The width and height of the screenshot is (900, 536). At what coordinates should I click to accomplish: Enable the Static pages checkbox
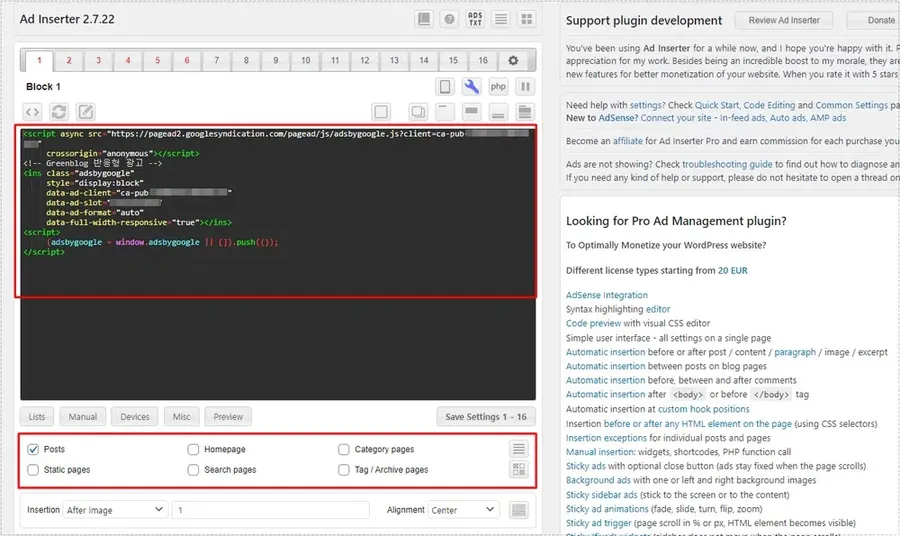pyautogui.click(x=33, y=470)
